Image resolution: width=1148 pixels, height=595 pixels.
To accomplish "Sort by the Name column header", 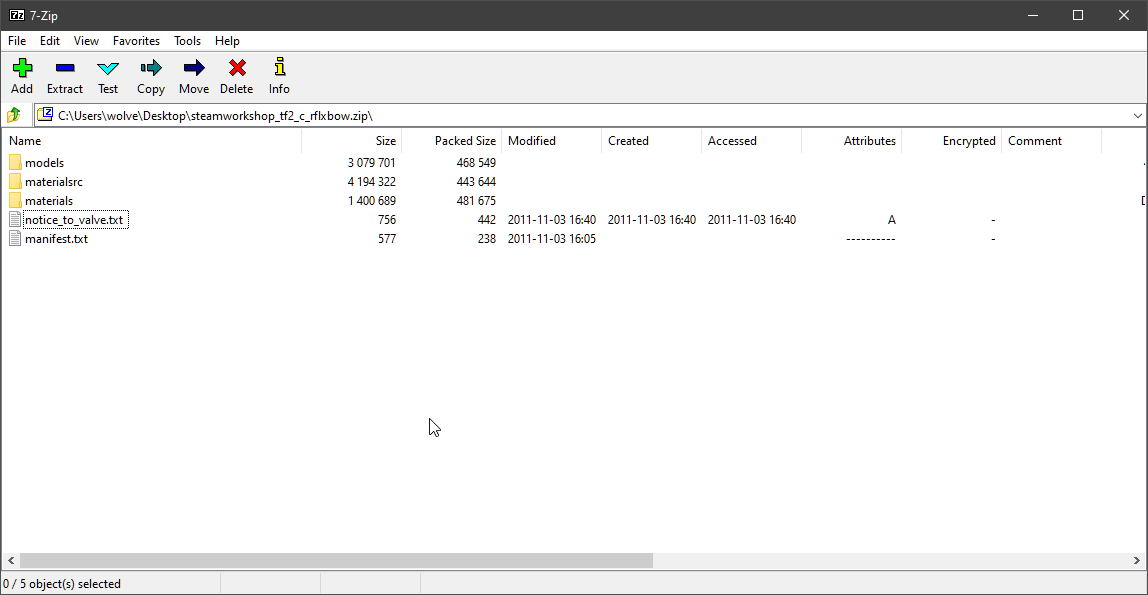I will tap(152, 141).
